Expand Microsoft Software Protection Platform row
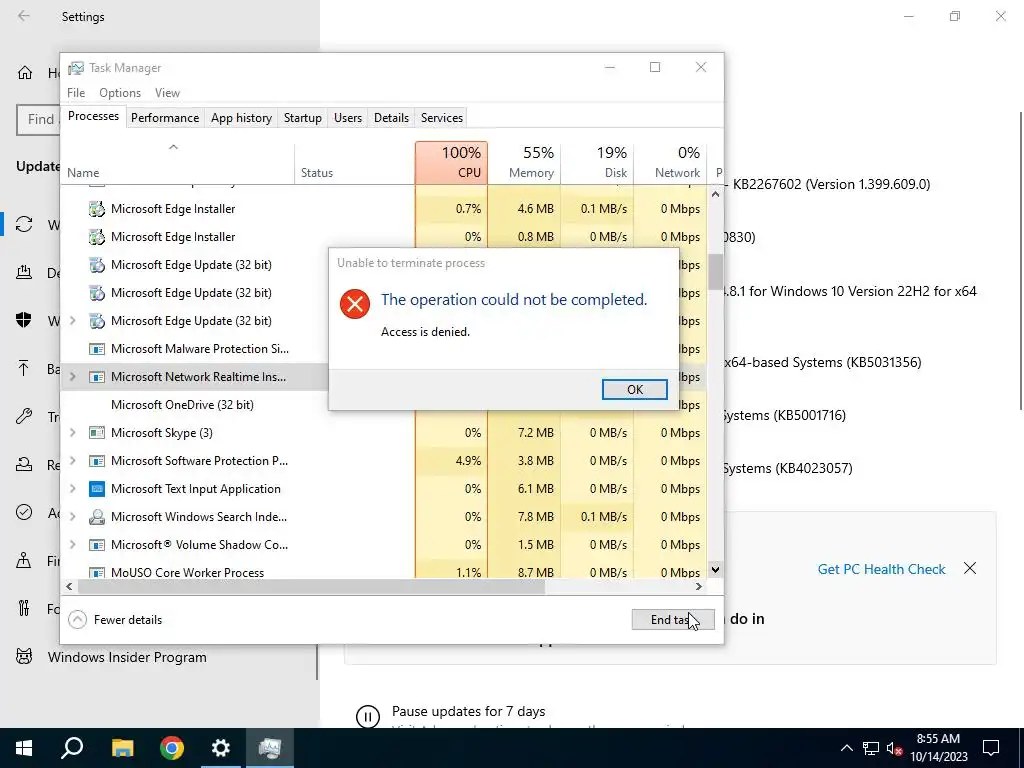The width and height of the screenshot is (1024, 768). (x=72, y=460)
